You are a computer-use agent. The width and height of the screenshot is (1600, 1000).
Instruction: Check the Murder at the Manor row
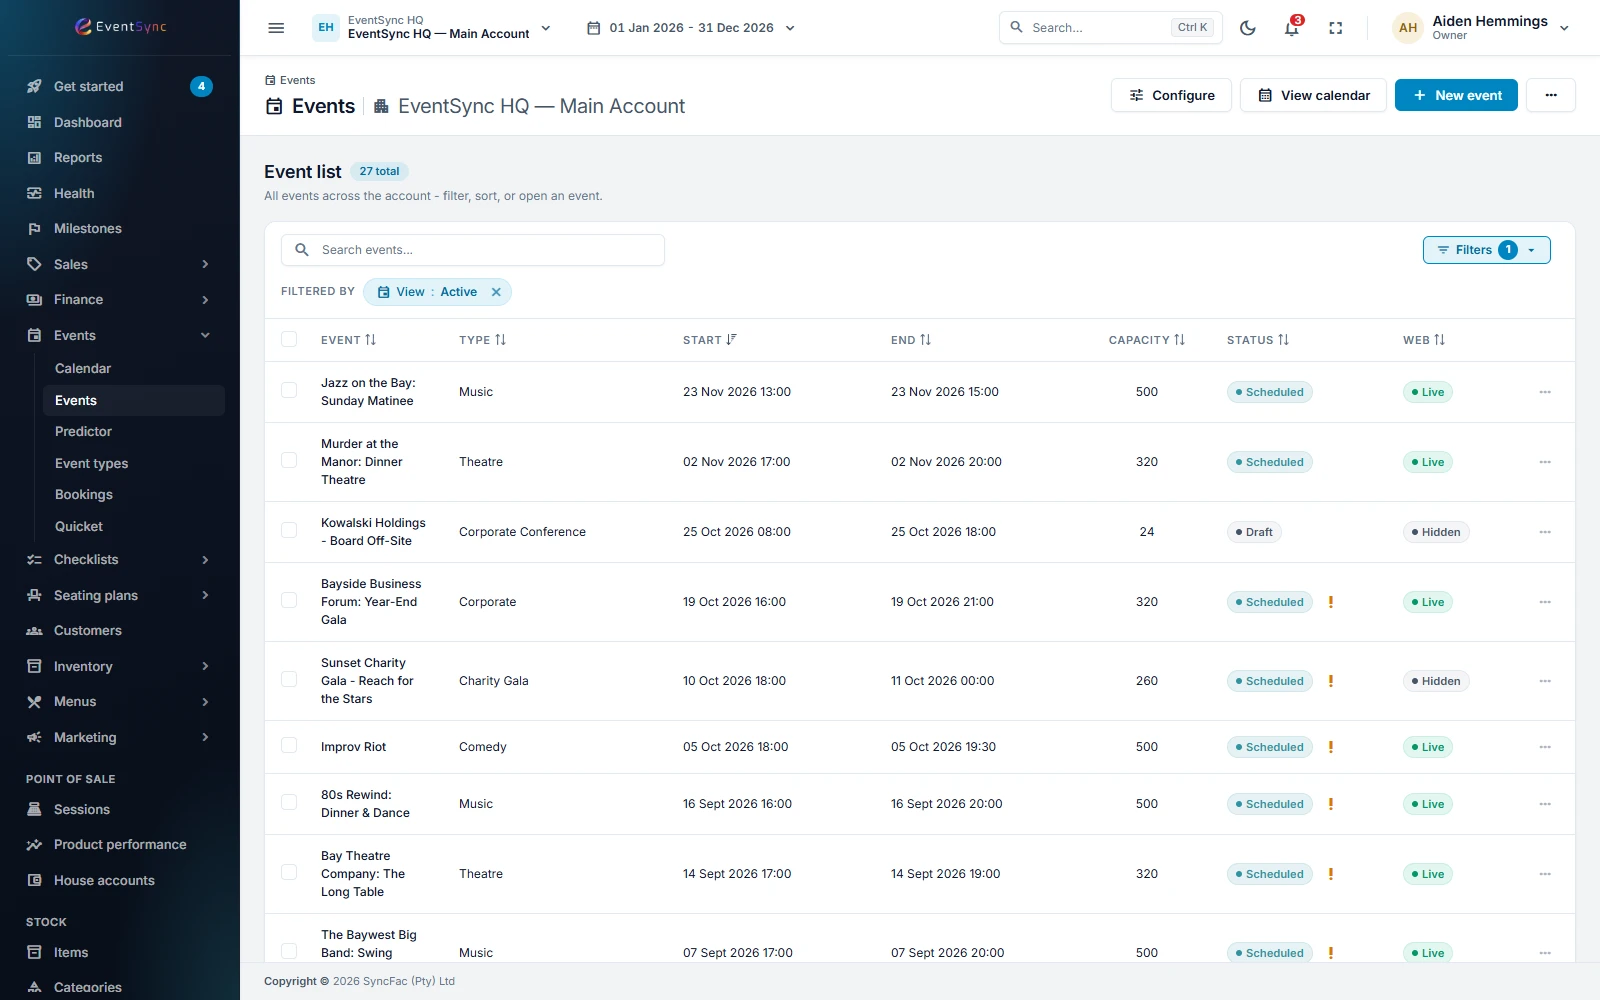point(289,460)
